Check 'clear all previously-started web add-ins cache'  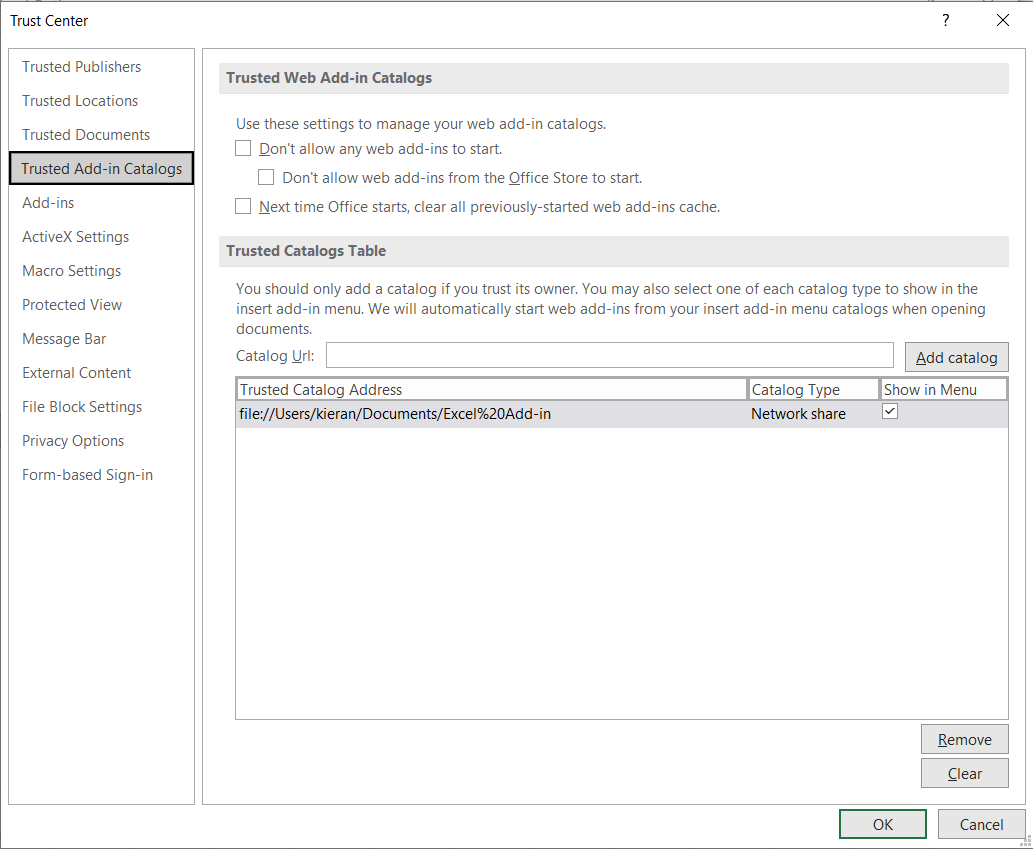click(x=243, y=207)
